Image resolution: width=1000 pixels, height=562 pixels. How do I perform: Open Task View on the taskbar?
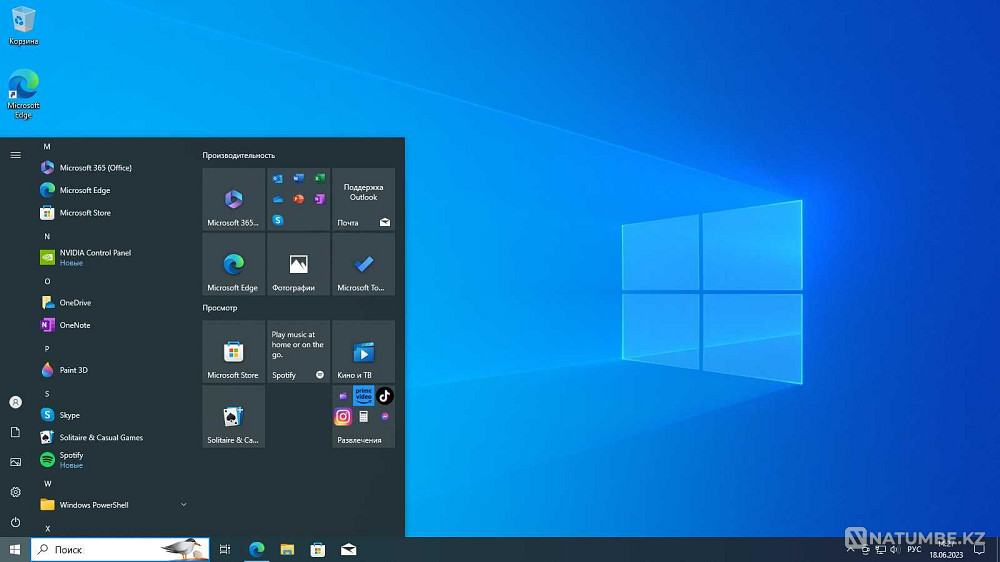[224, 549]
